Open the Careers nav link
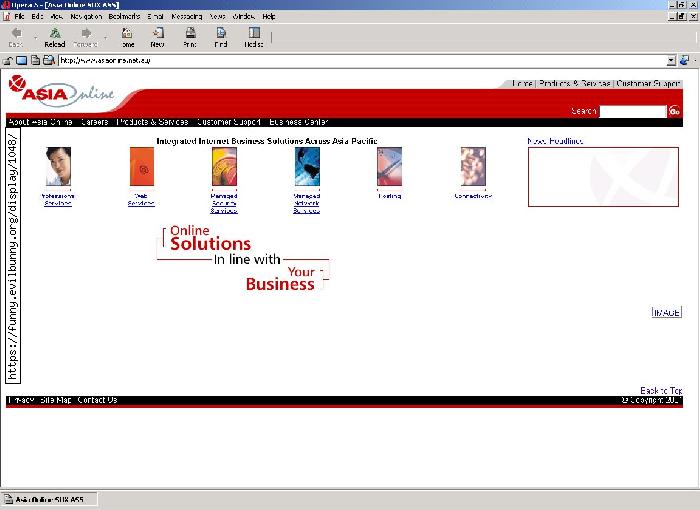 click(x=95, y=122)
